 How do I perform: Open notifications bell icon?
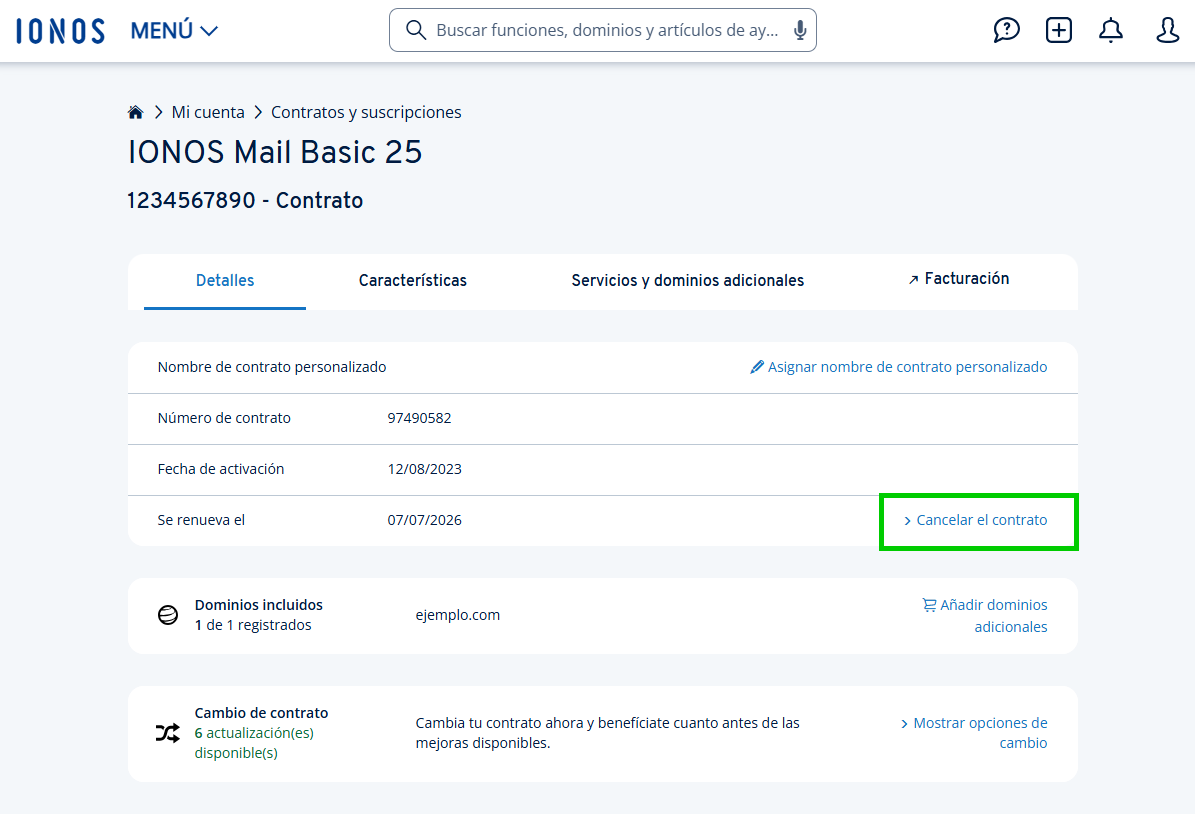pos(1110,30)
